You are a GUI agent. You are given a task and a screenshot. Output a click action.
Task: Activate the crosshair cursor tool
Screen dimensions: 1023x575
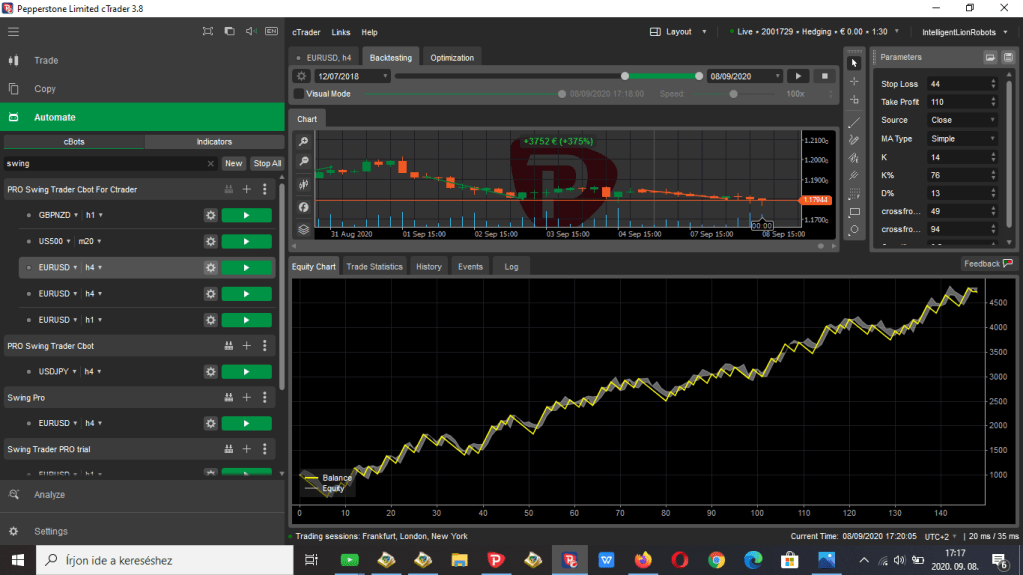click(x=853, y=81)
